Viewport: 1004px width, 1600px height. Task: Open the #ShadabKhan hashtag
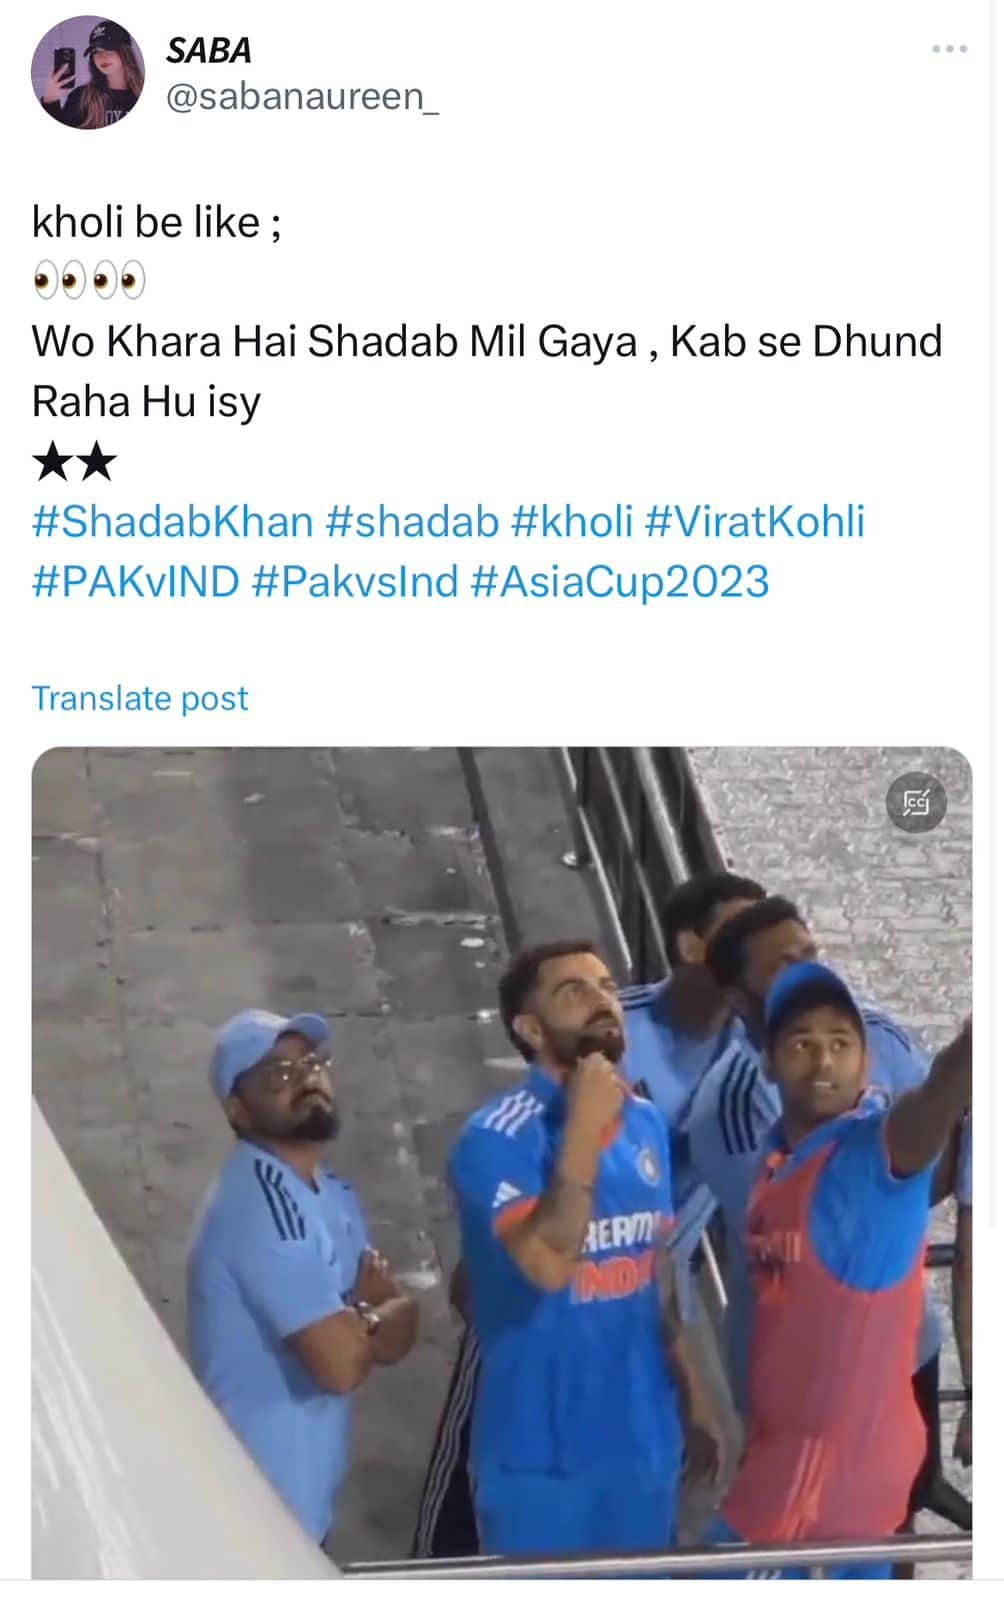pyautogui.click(x=172, y=522)
